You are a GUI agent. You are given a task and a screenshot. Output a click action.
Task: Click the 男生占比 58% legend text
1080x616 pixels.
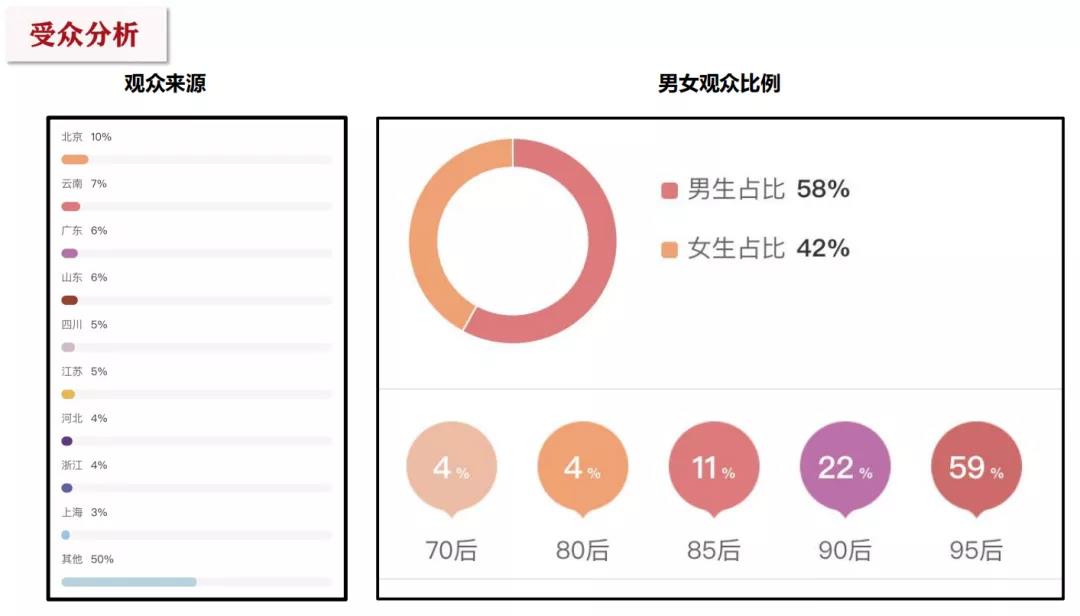click(x=768, y=189)
